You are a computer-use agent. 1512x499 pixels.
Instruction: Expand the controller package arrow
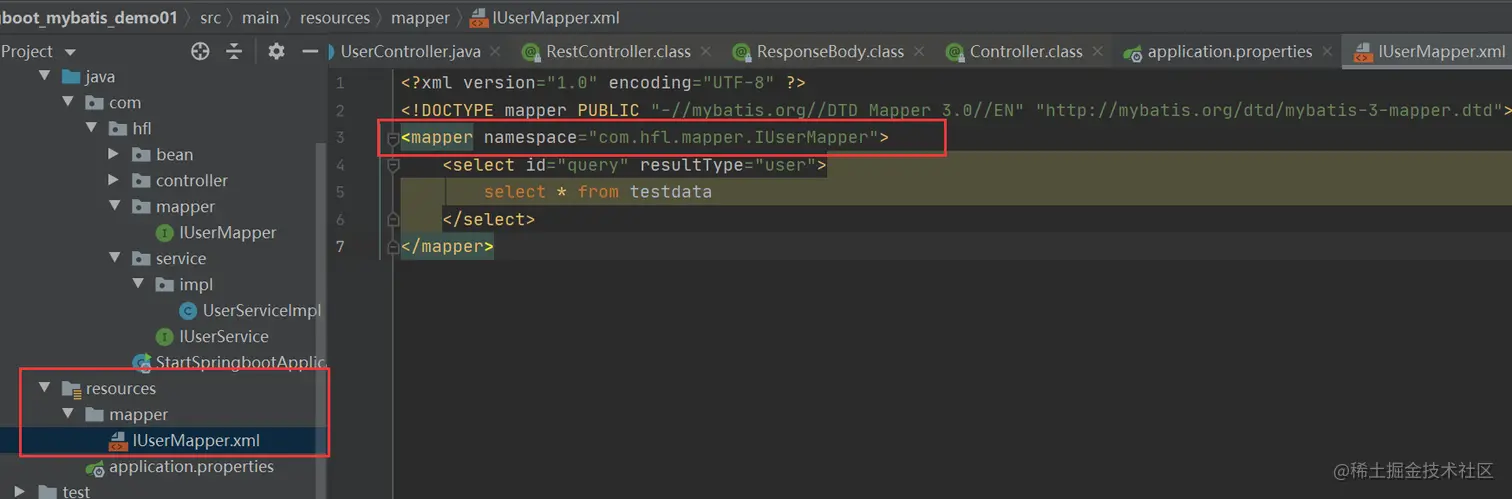point(114,180)
